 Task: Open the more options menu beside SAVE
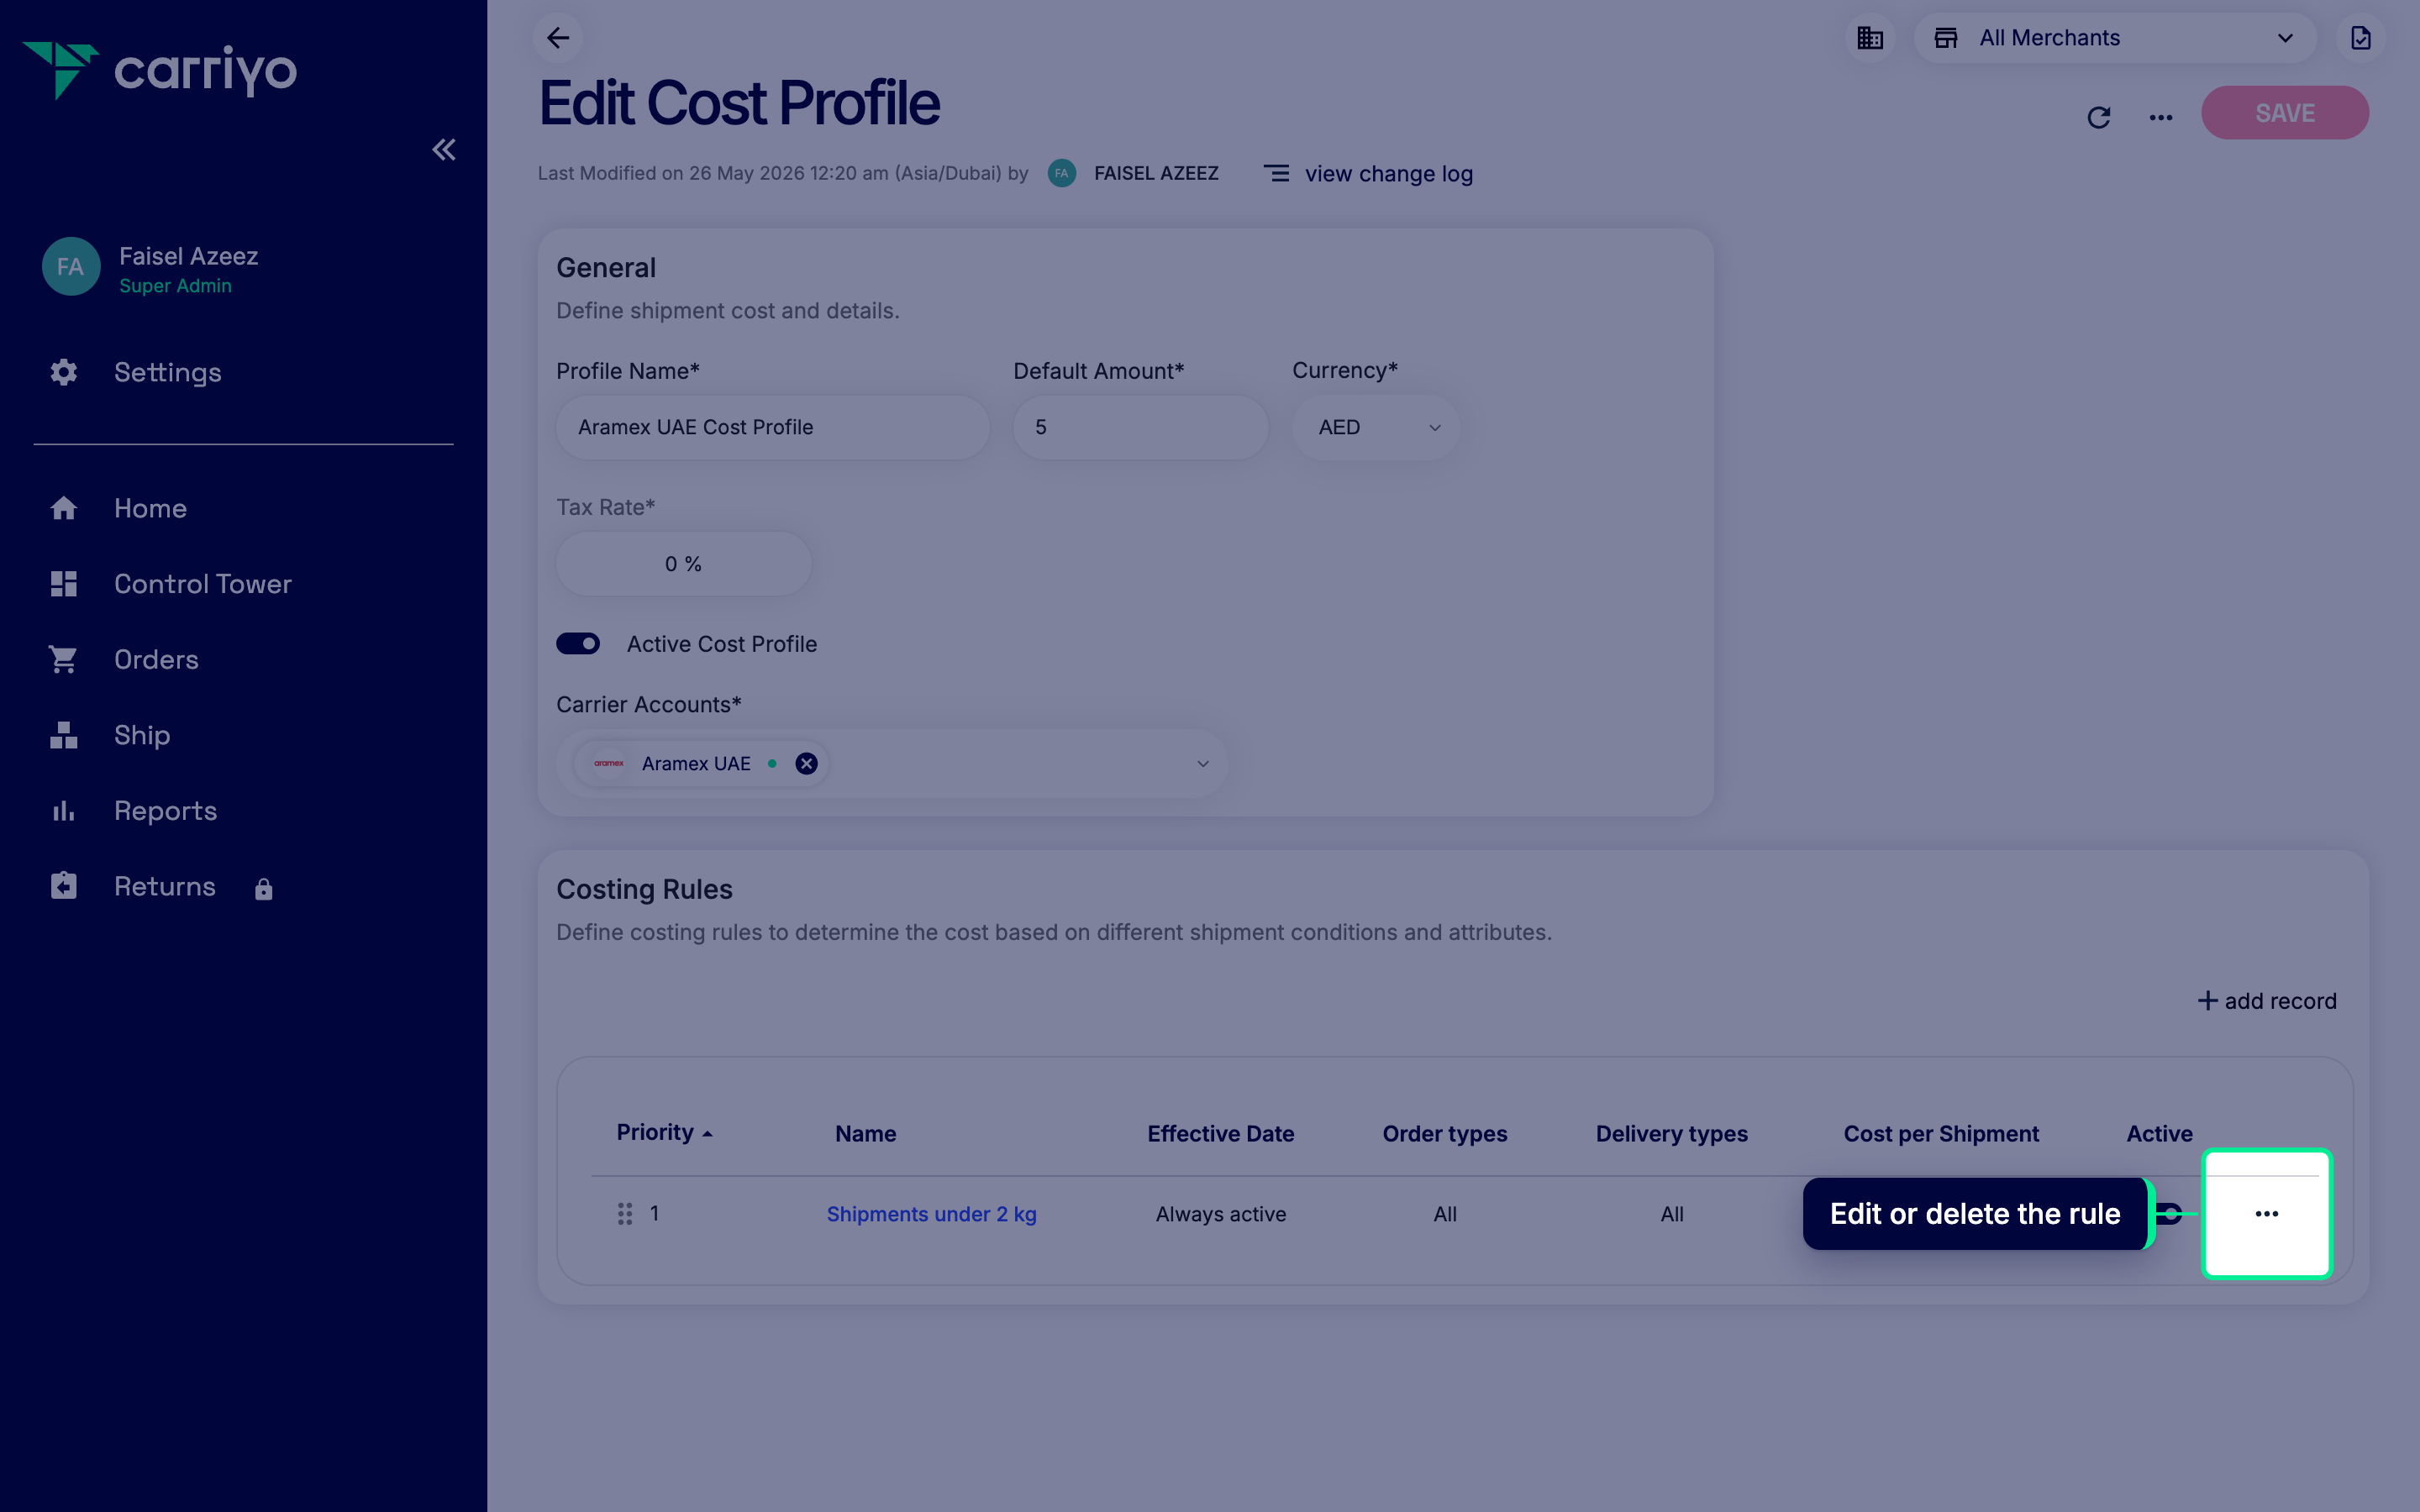coord(2161,117)
